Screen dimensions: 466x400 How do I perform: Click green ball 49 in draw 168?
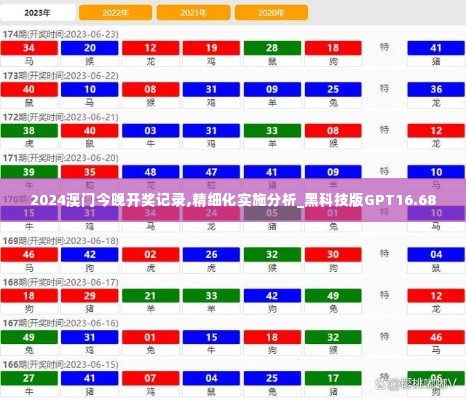pyautogui.click(x=333, y=296)
